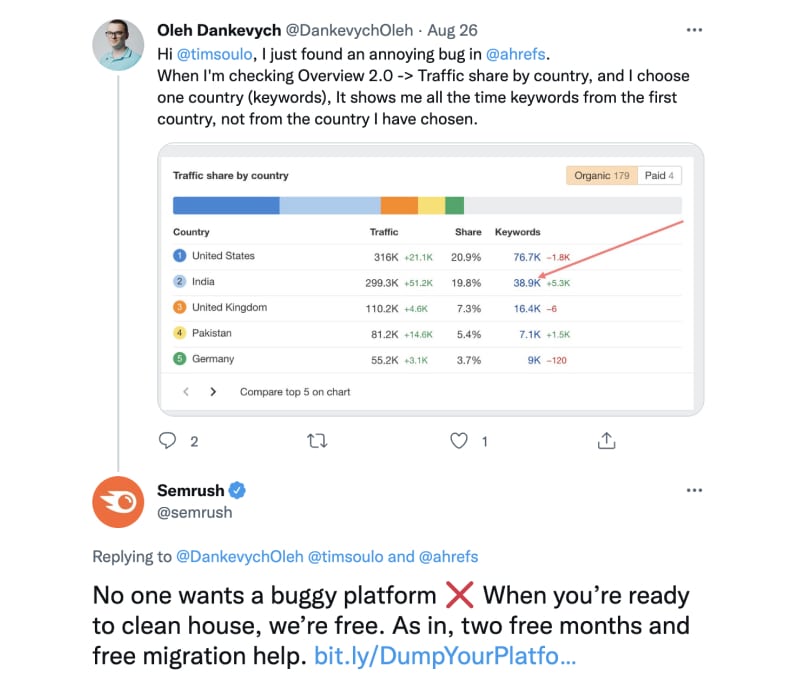Open more options on Oleh's tweet
This screenshot has width=800, height=680.
[x=694, y=30]
